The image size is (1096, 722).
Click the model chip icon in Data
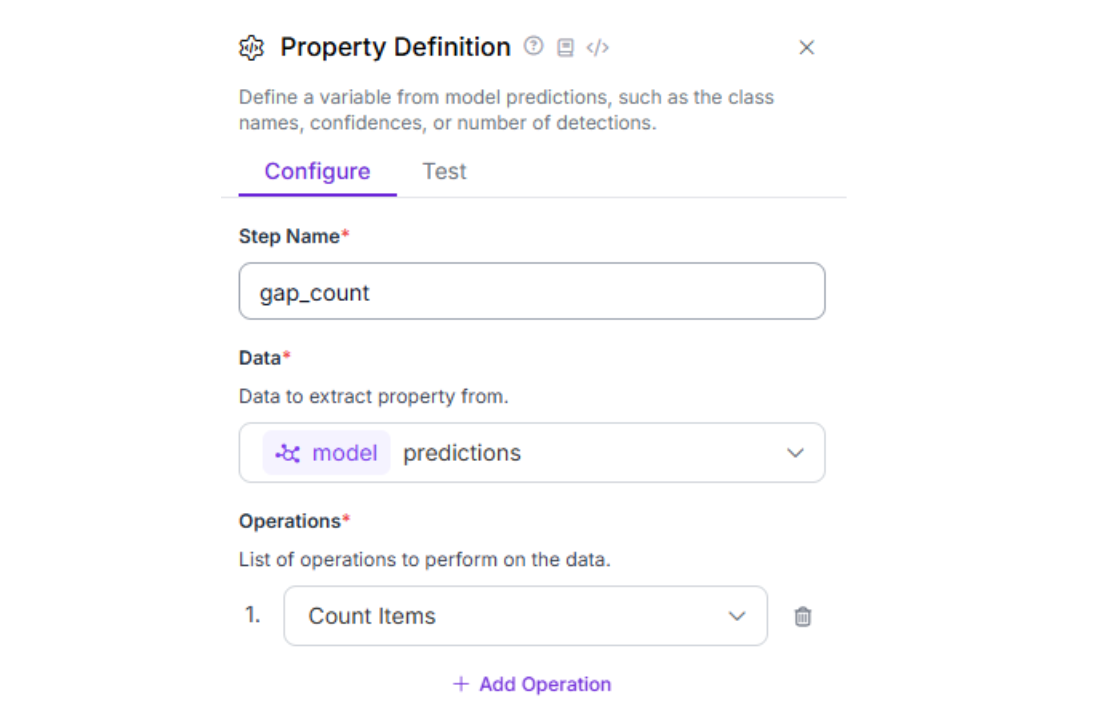tap(288, 453)
